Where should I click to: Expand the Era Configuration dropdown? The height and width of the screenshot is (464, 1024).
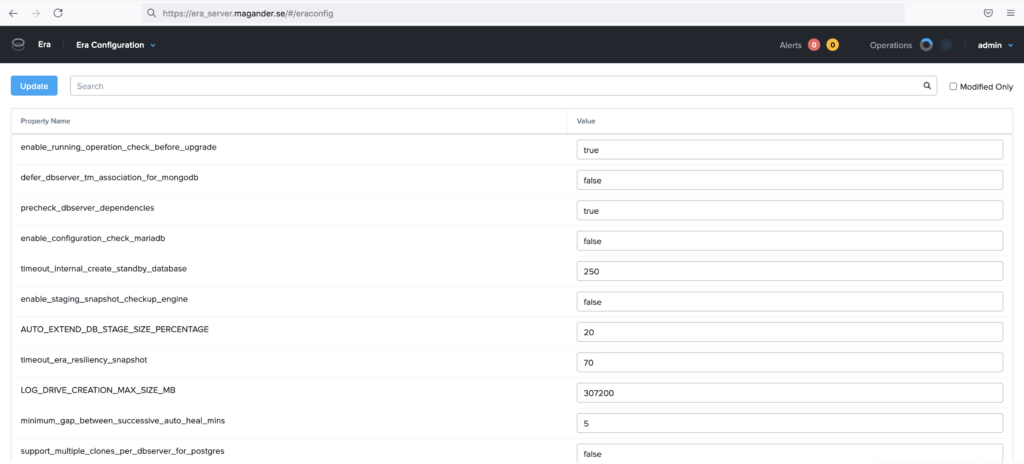click(x=116, y=45)
